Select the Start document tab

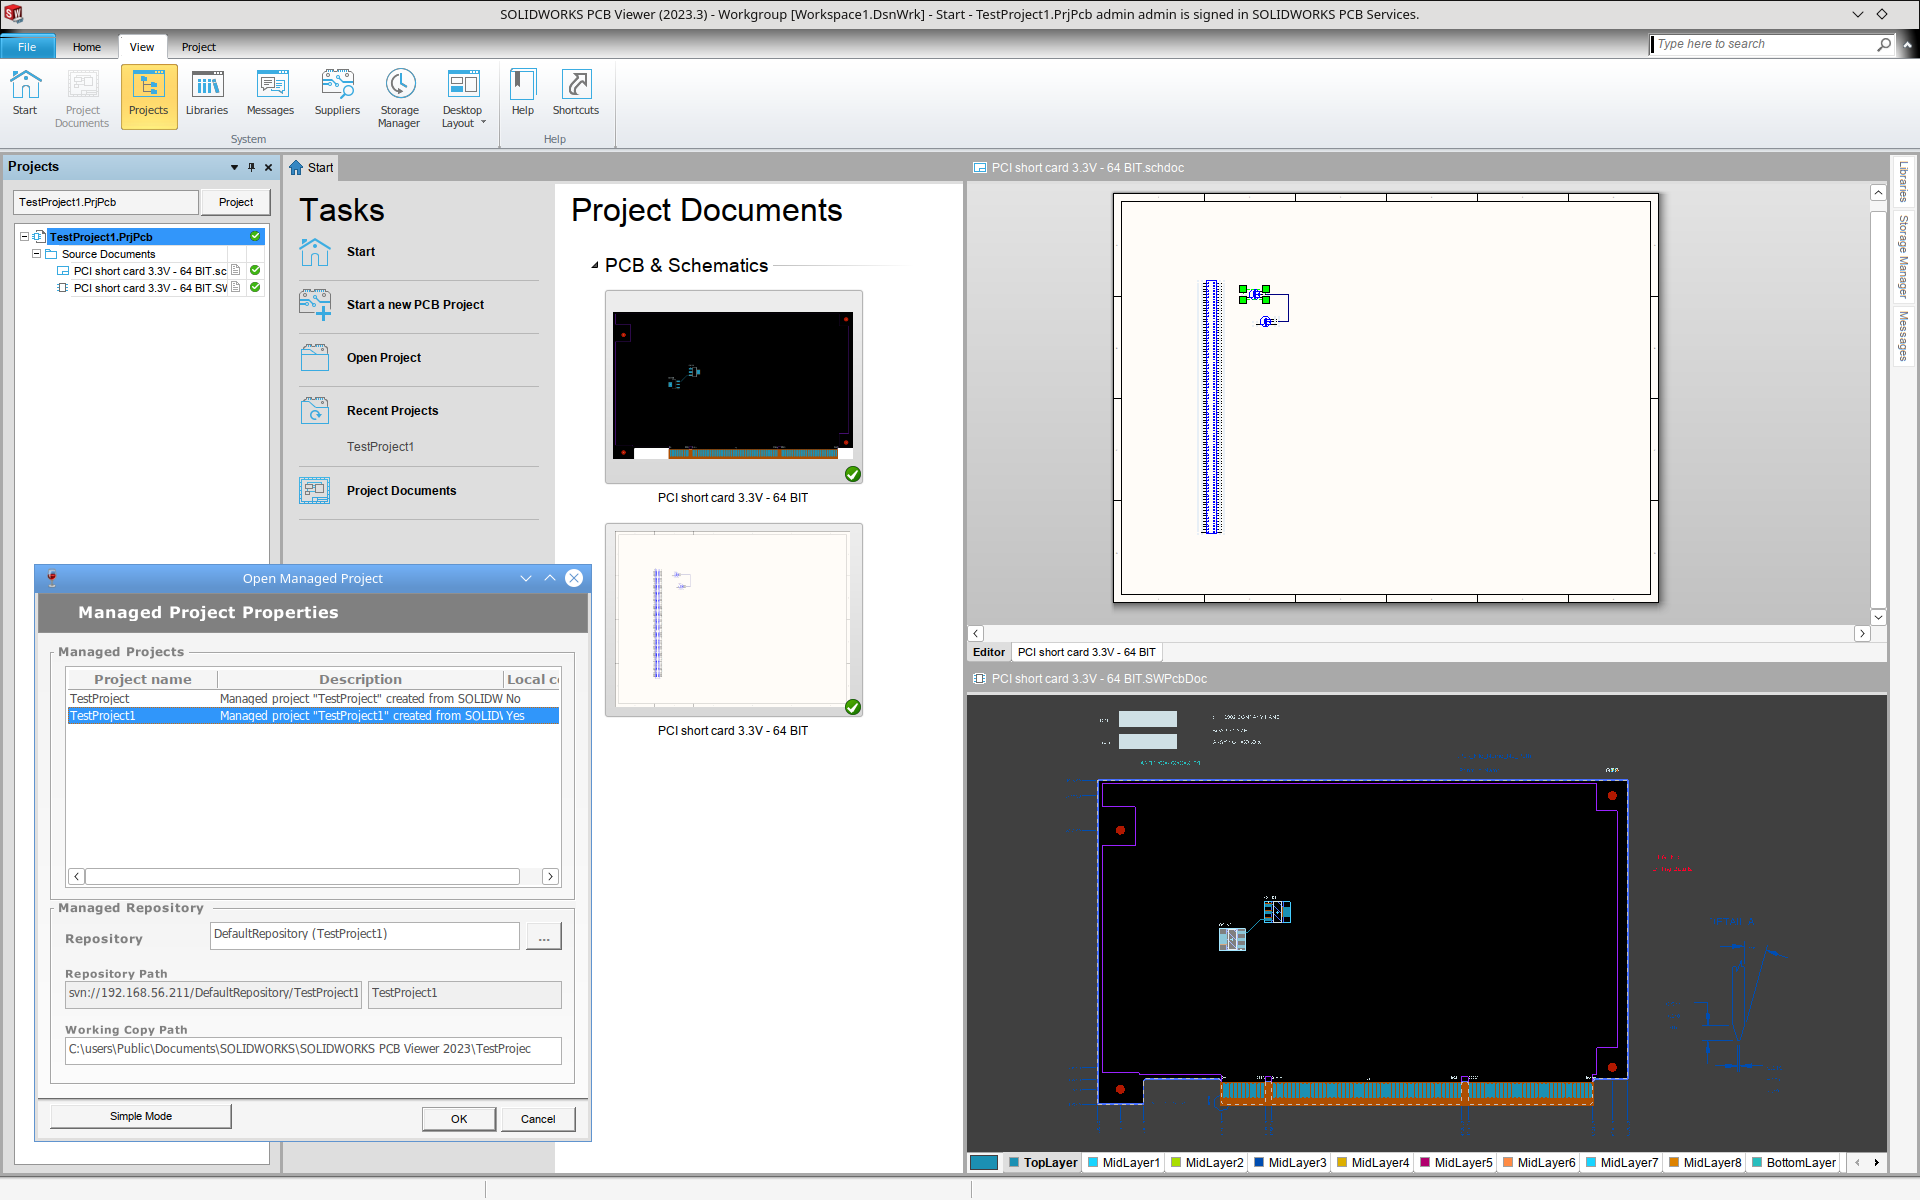pyautogui.click(x=311, y=168)
